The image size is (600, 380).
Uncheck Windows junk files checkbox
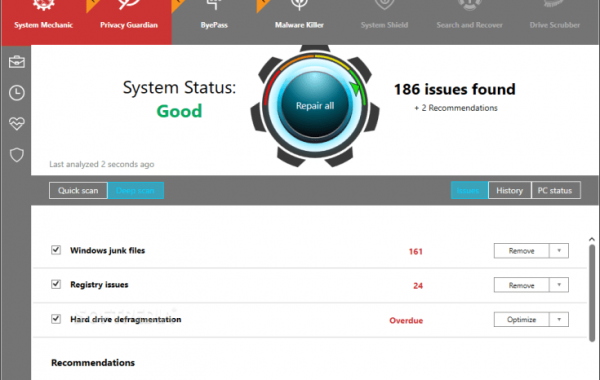pyautogui.click(x=56, y=250)
